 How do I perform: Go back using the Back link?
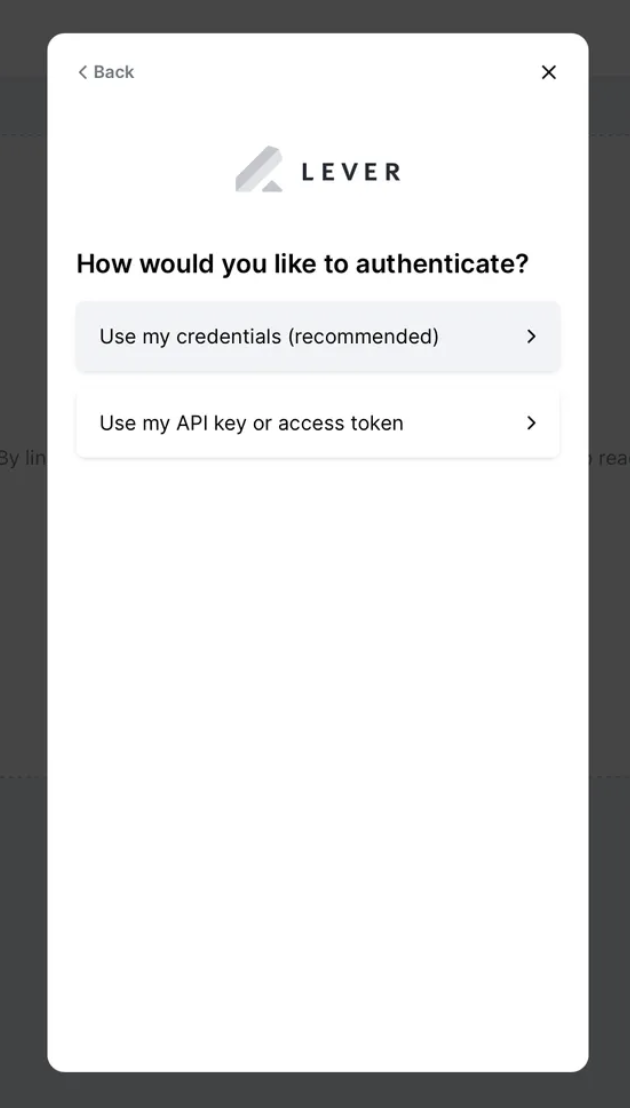tap(106, 72)
